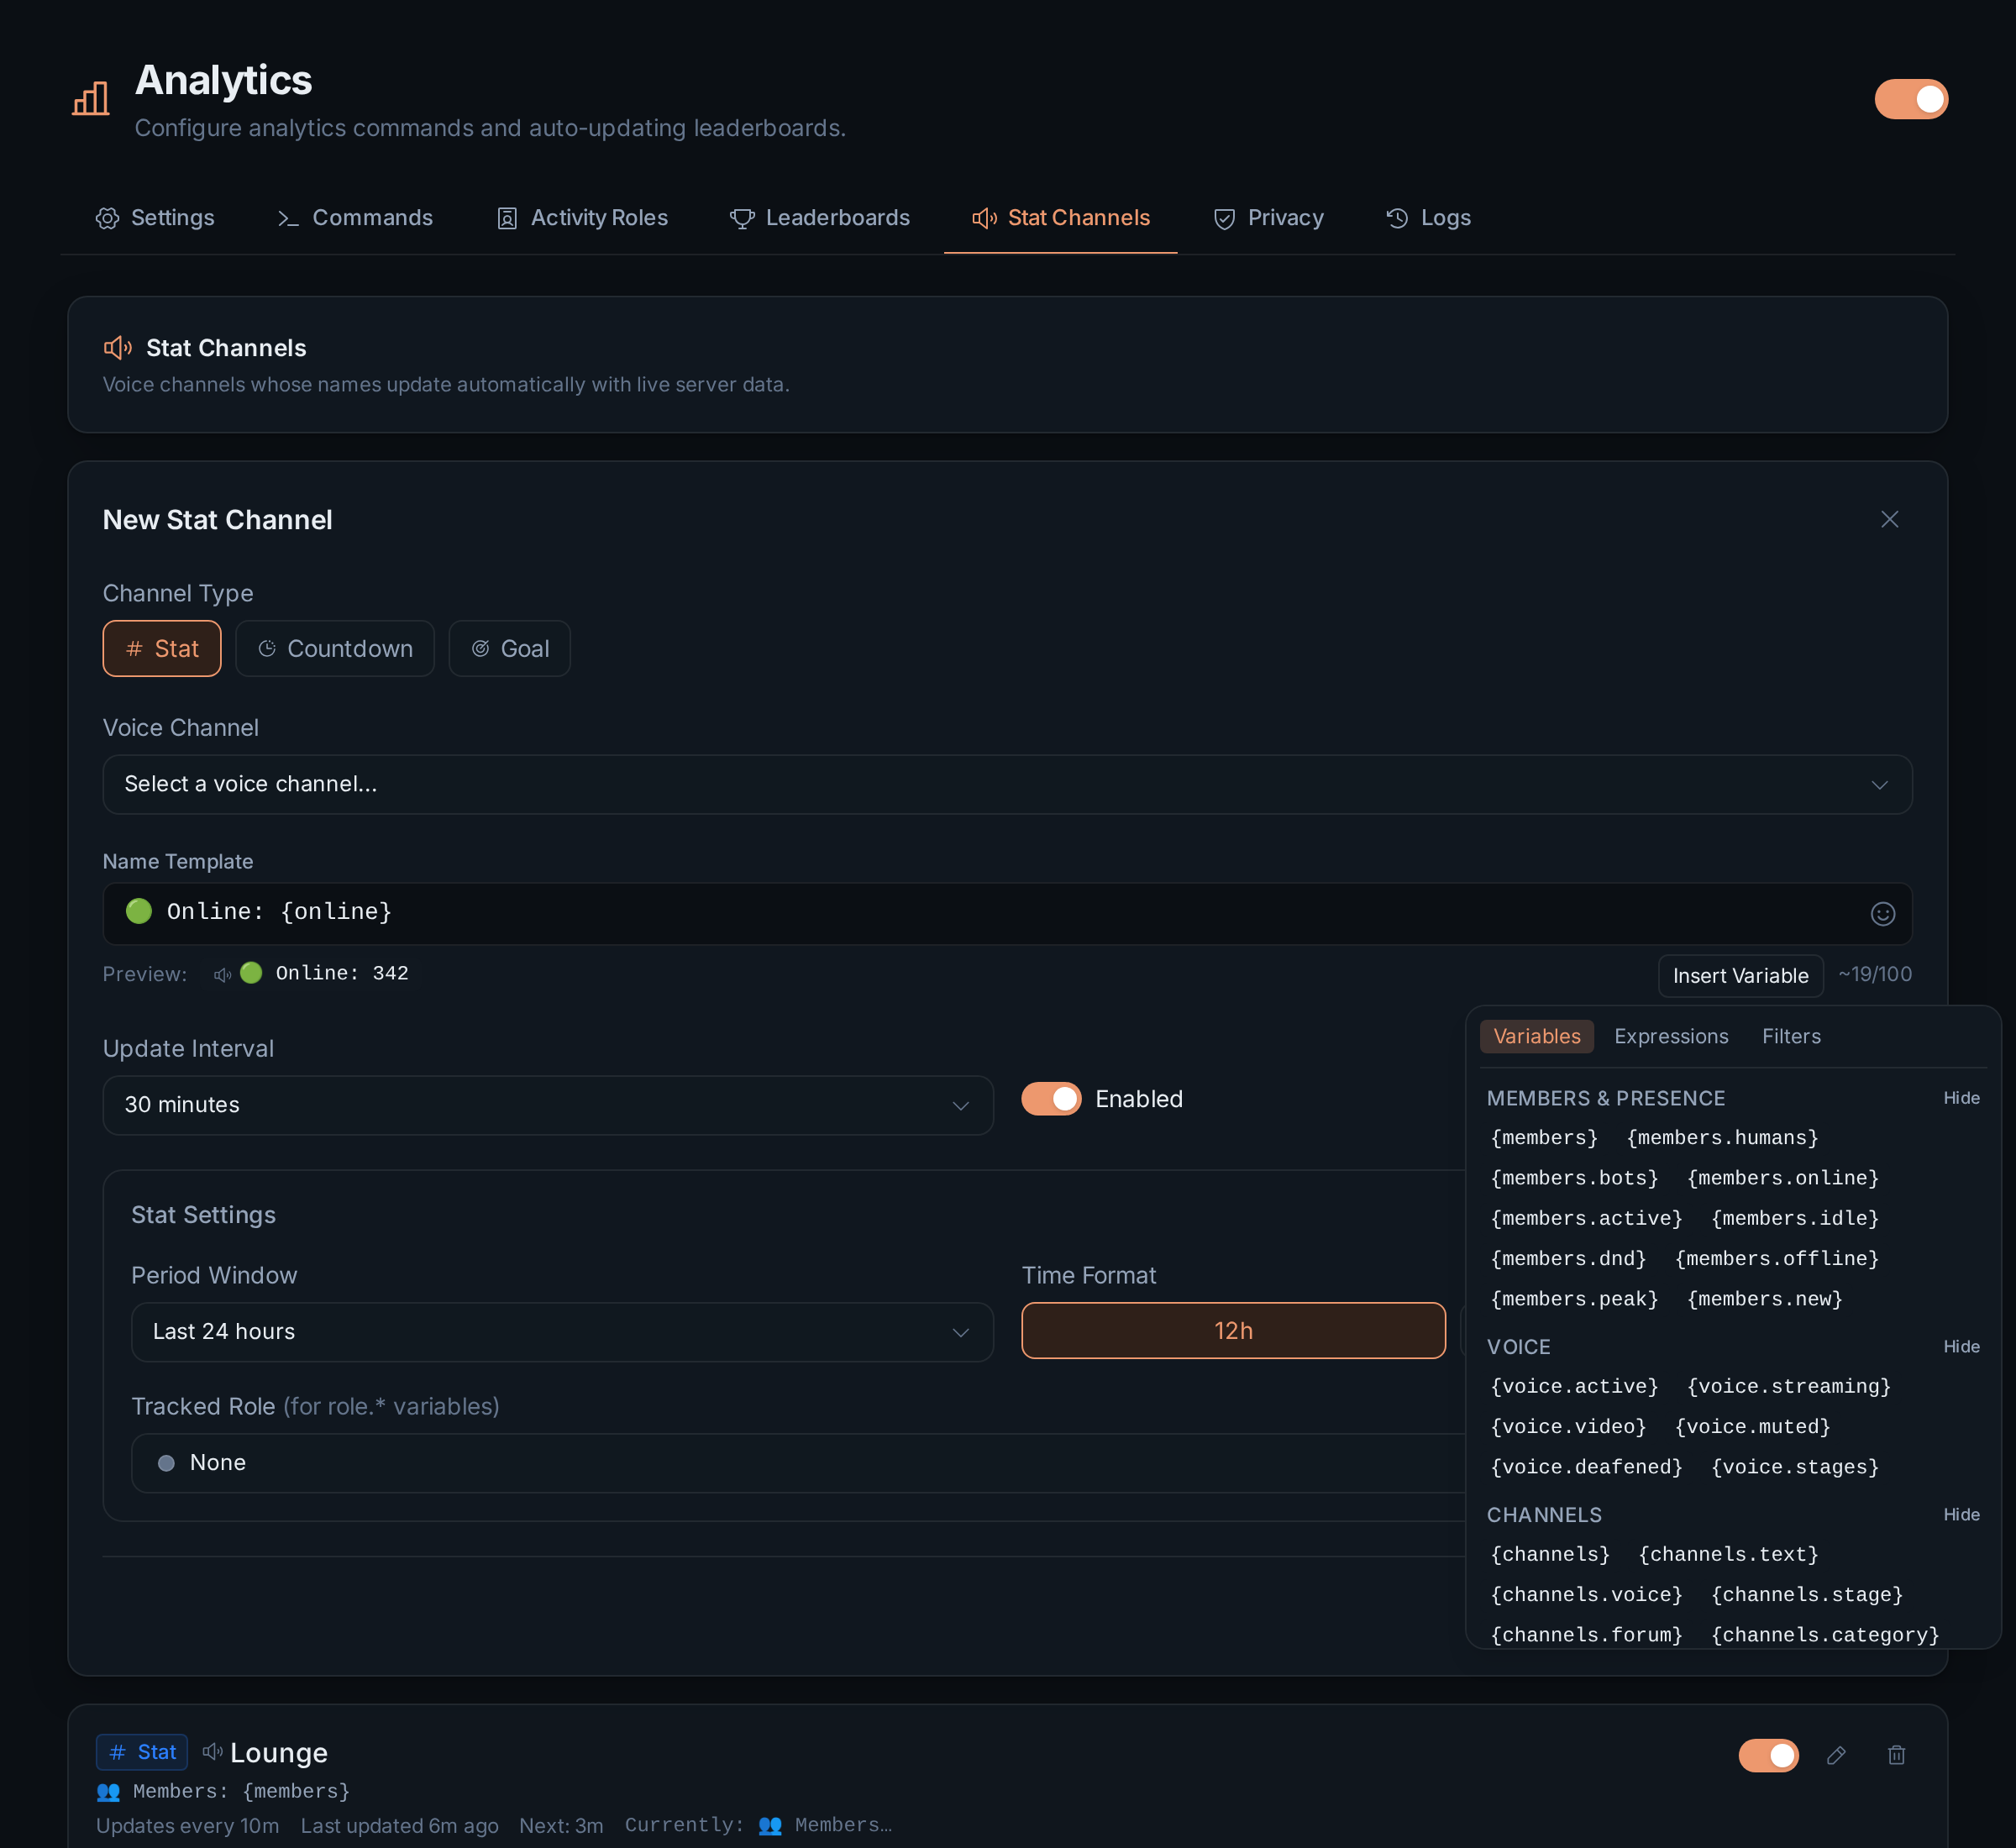The width and height of the screenshot is (2016, 1848).
Task: Open the Privacy tab
Action: [1268, 218]
